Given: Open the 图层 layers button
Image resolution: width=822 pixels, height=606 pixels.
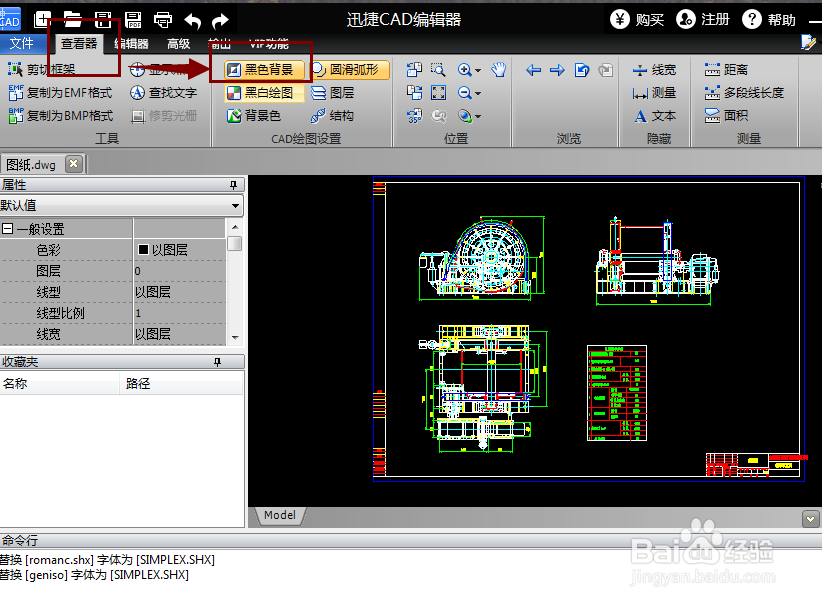Looking at the screenshot, I should [333, 93].
